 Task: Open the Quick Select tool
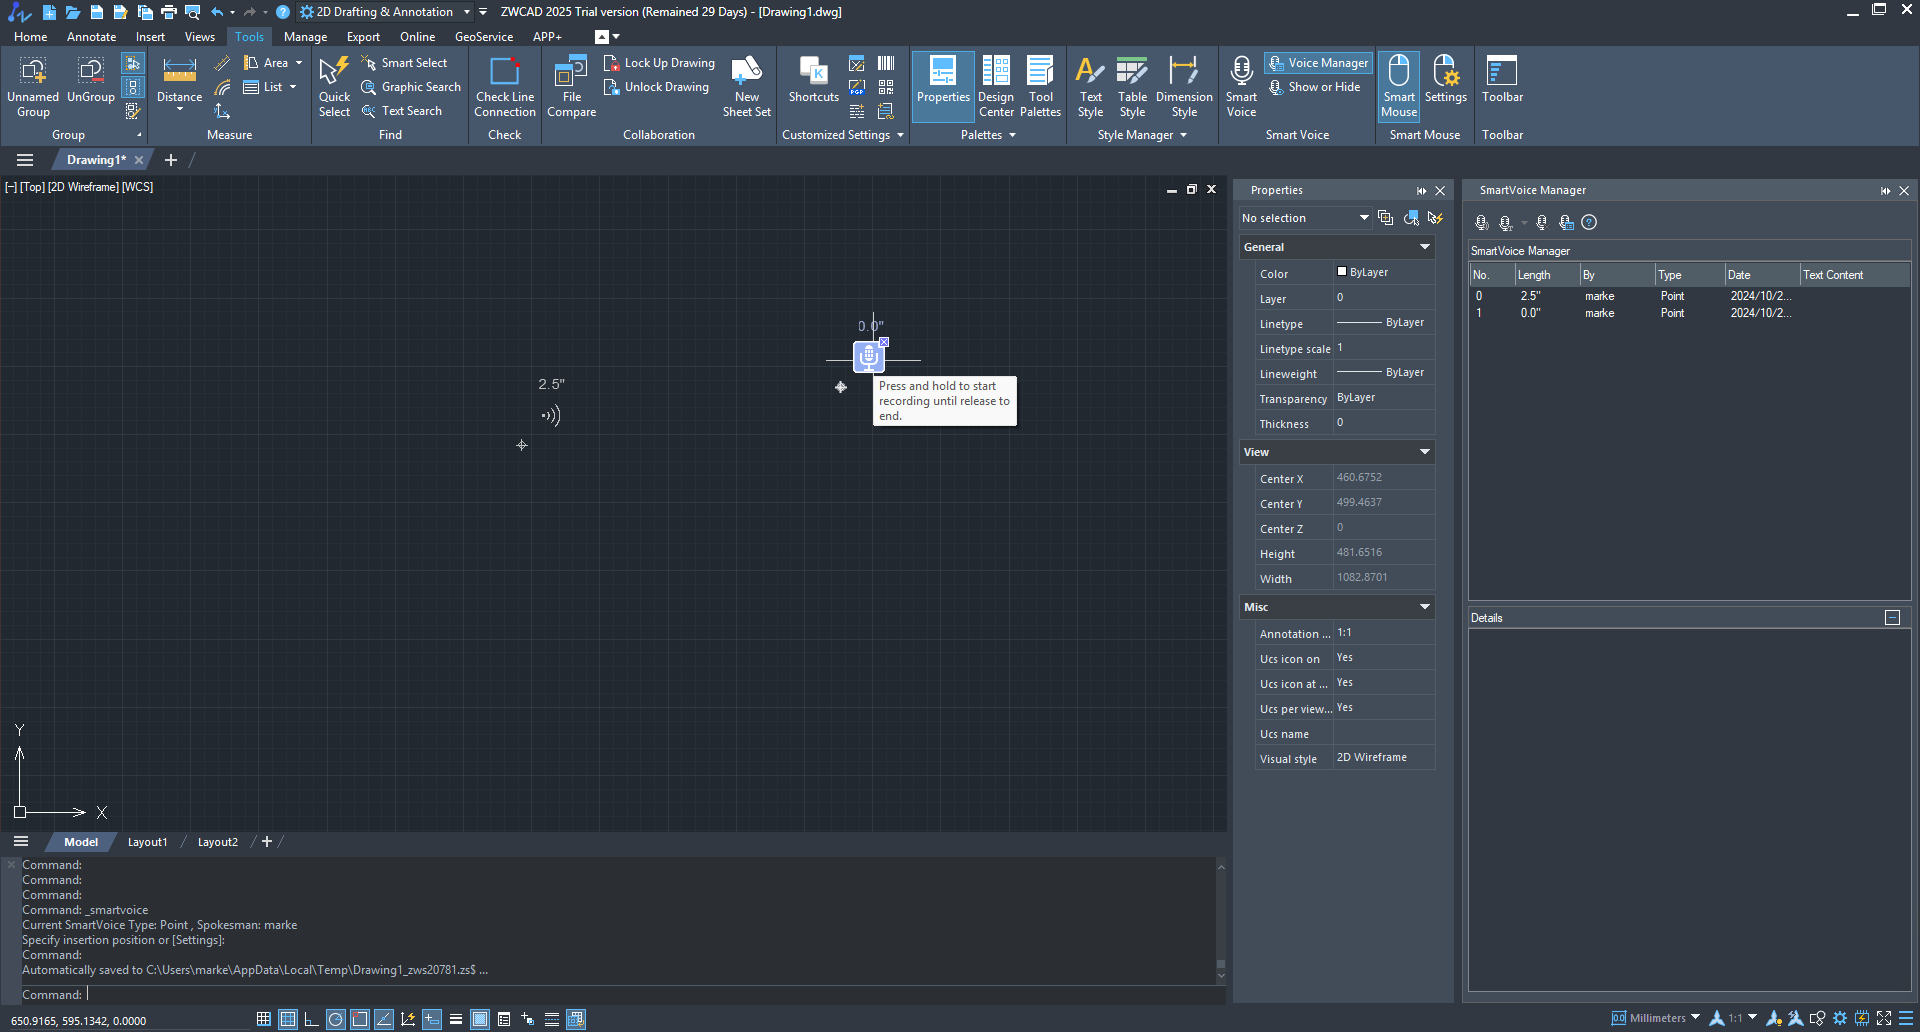click(x=334, y=86)
